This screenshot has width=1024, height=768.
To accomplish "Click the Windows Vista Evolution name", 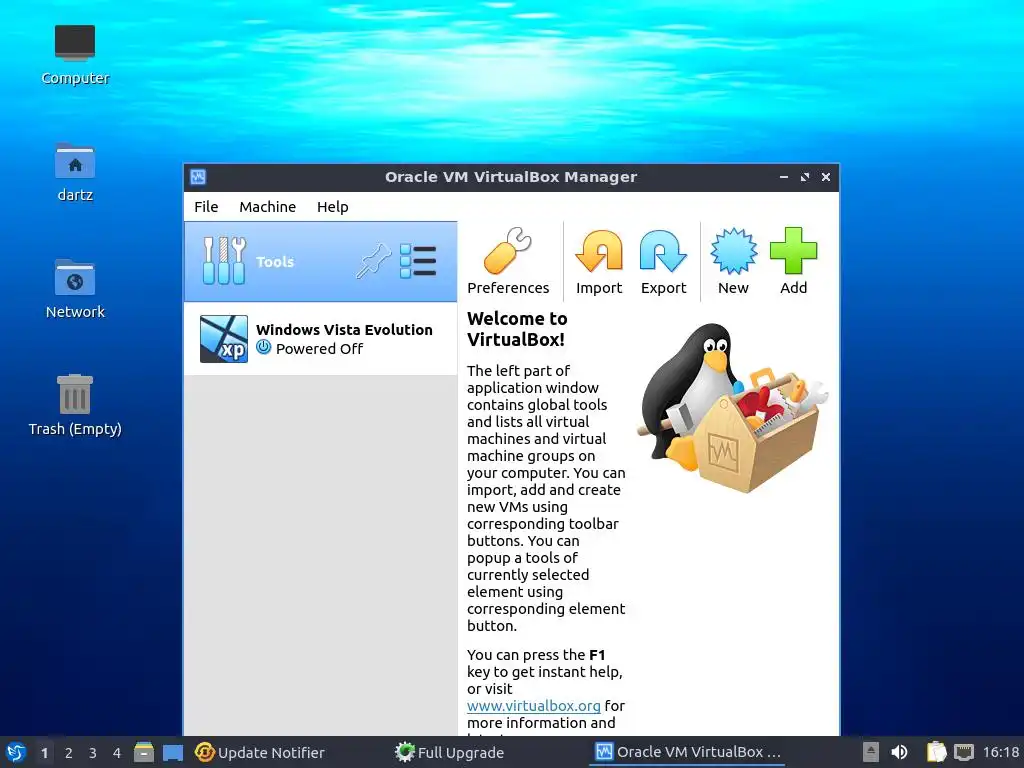I will pos(344,330).
